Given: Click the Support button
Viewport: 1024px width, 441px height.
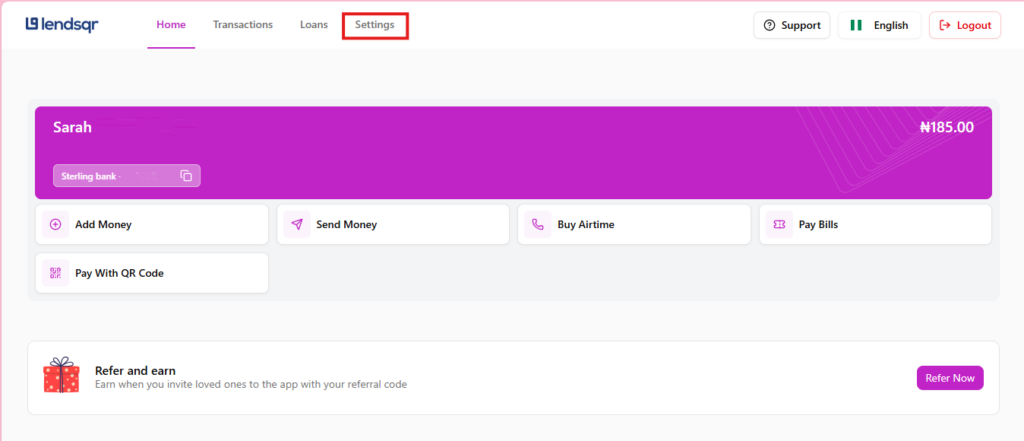Looking at the screenshot, I should click(791, 25).
